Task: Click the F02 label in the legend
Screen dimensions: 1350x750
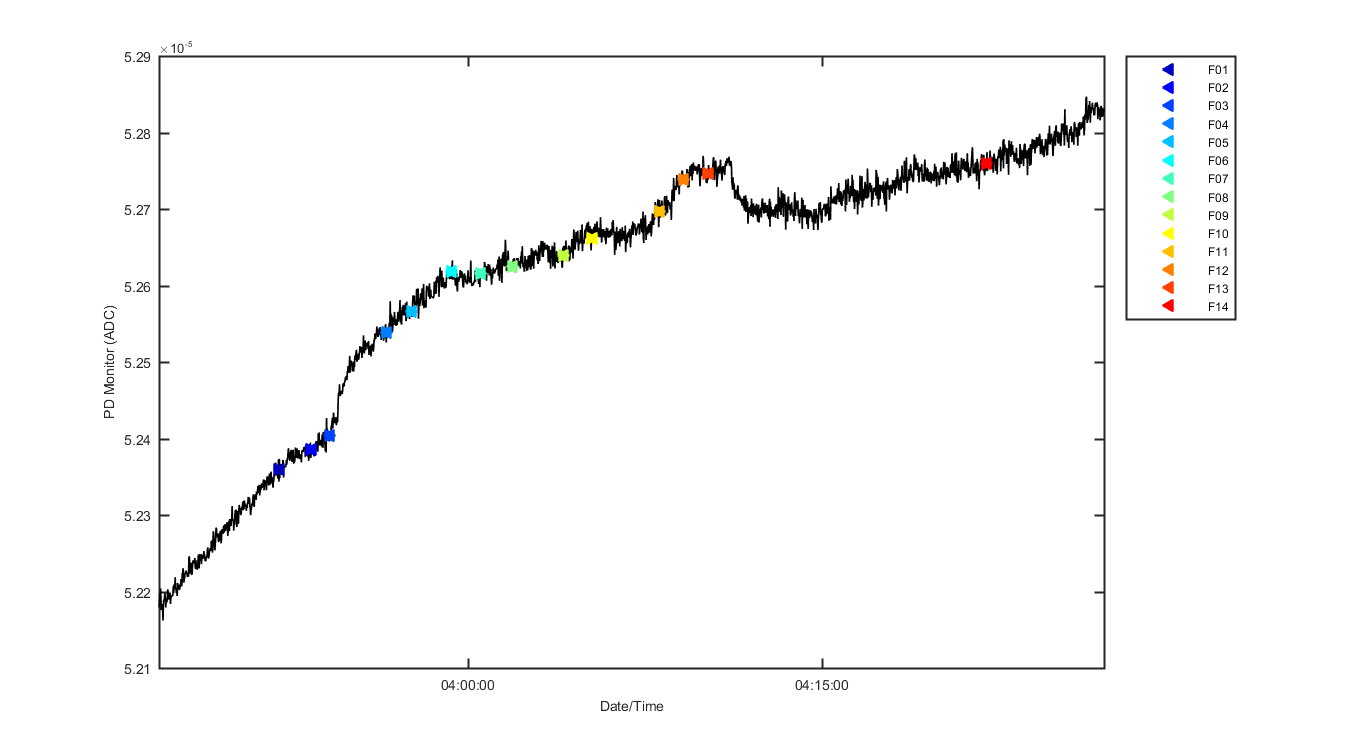Action: (1217, 88)
